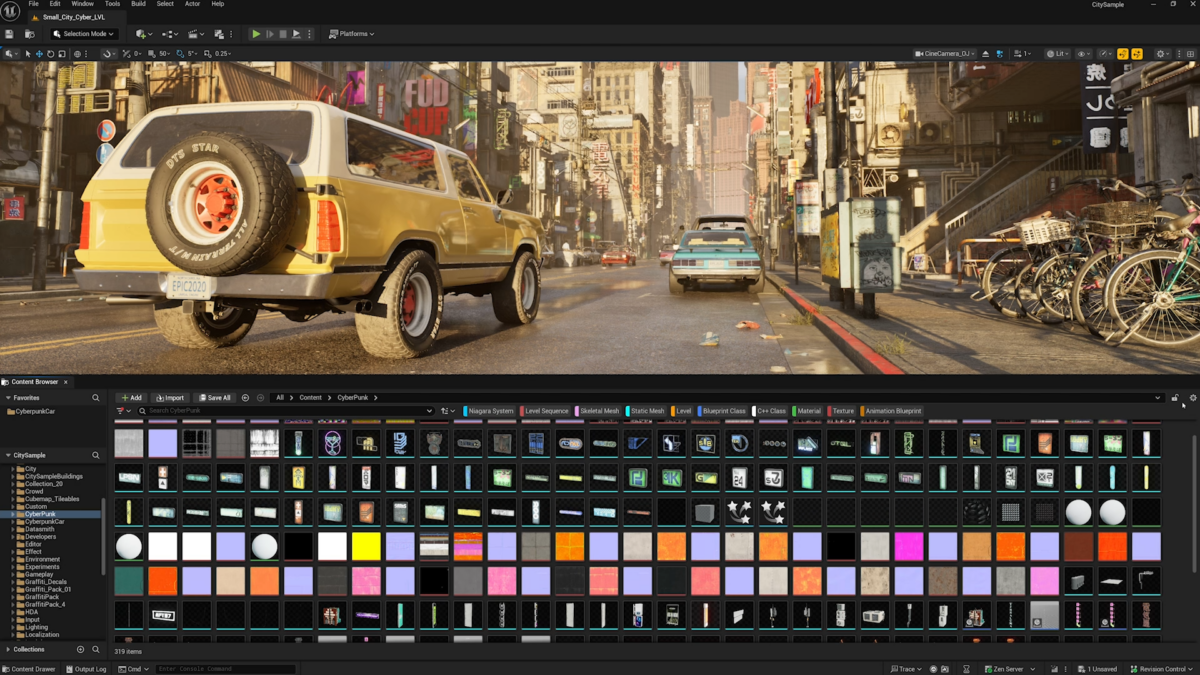This screenshot has height=675, width=1200.
Task: Toggle the first orange highlighted viewport button
Action: pos(1122,54)
